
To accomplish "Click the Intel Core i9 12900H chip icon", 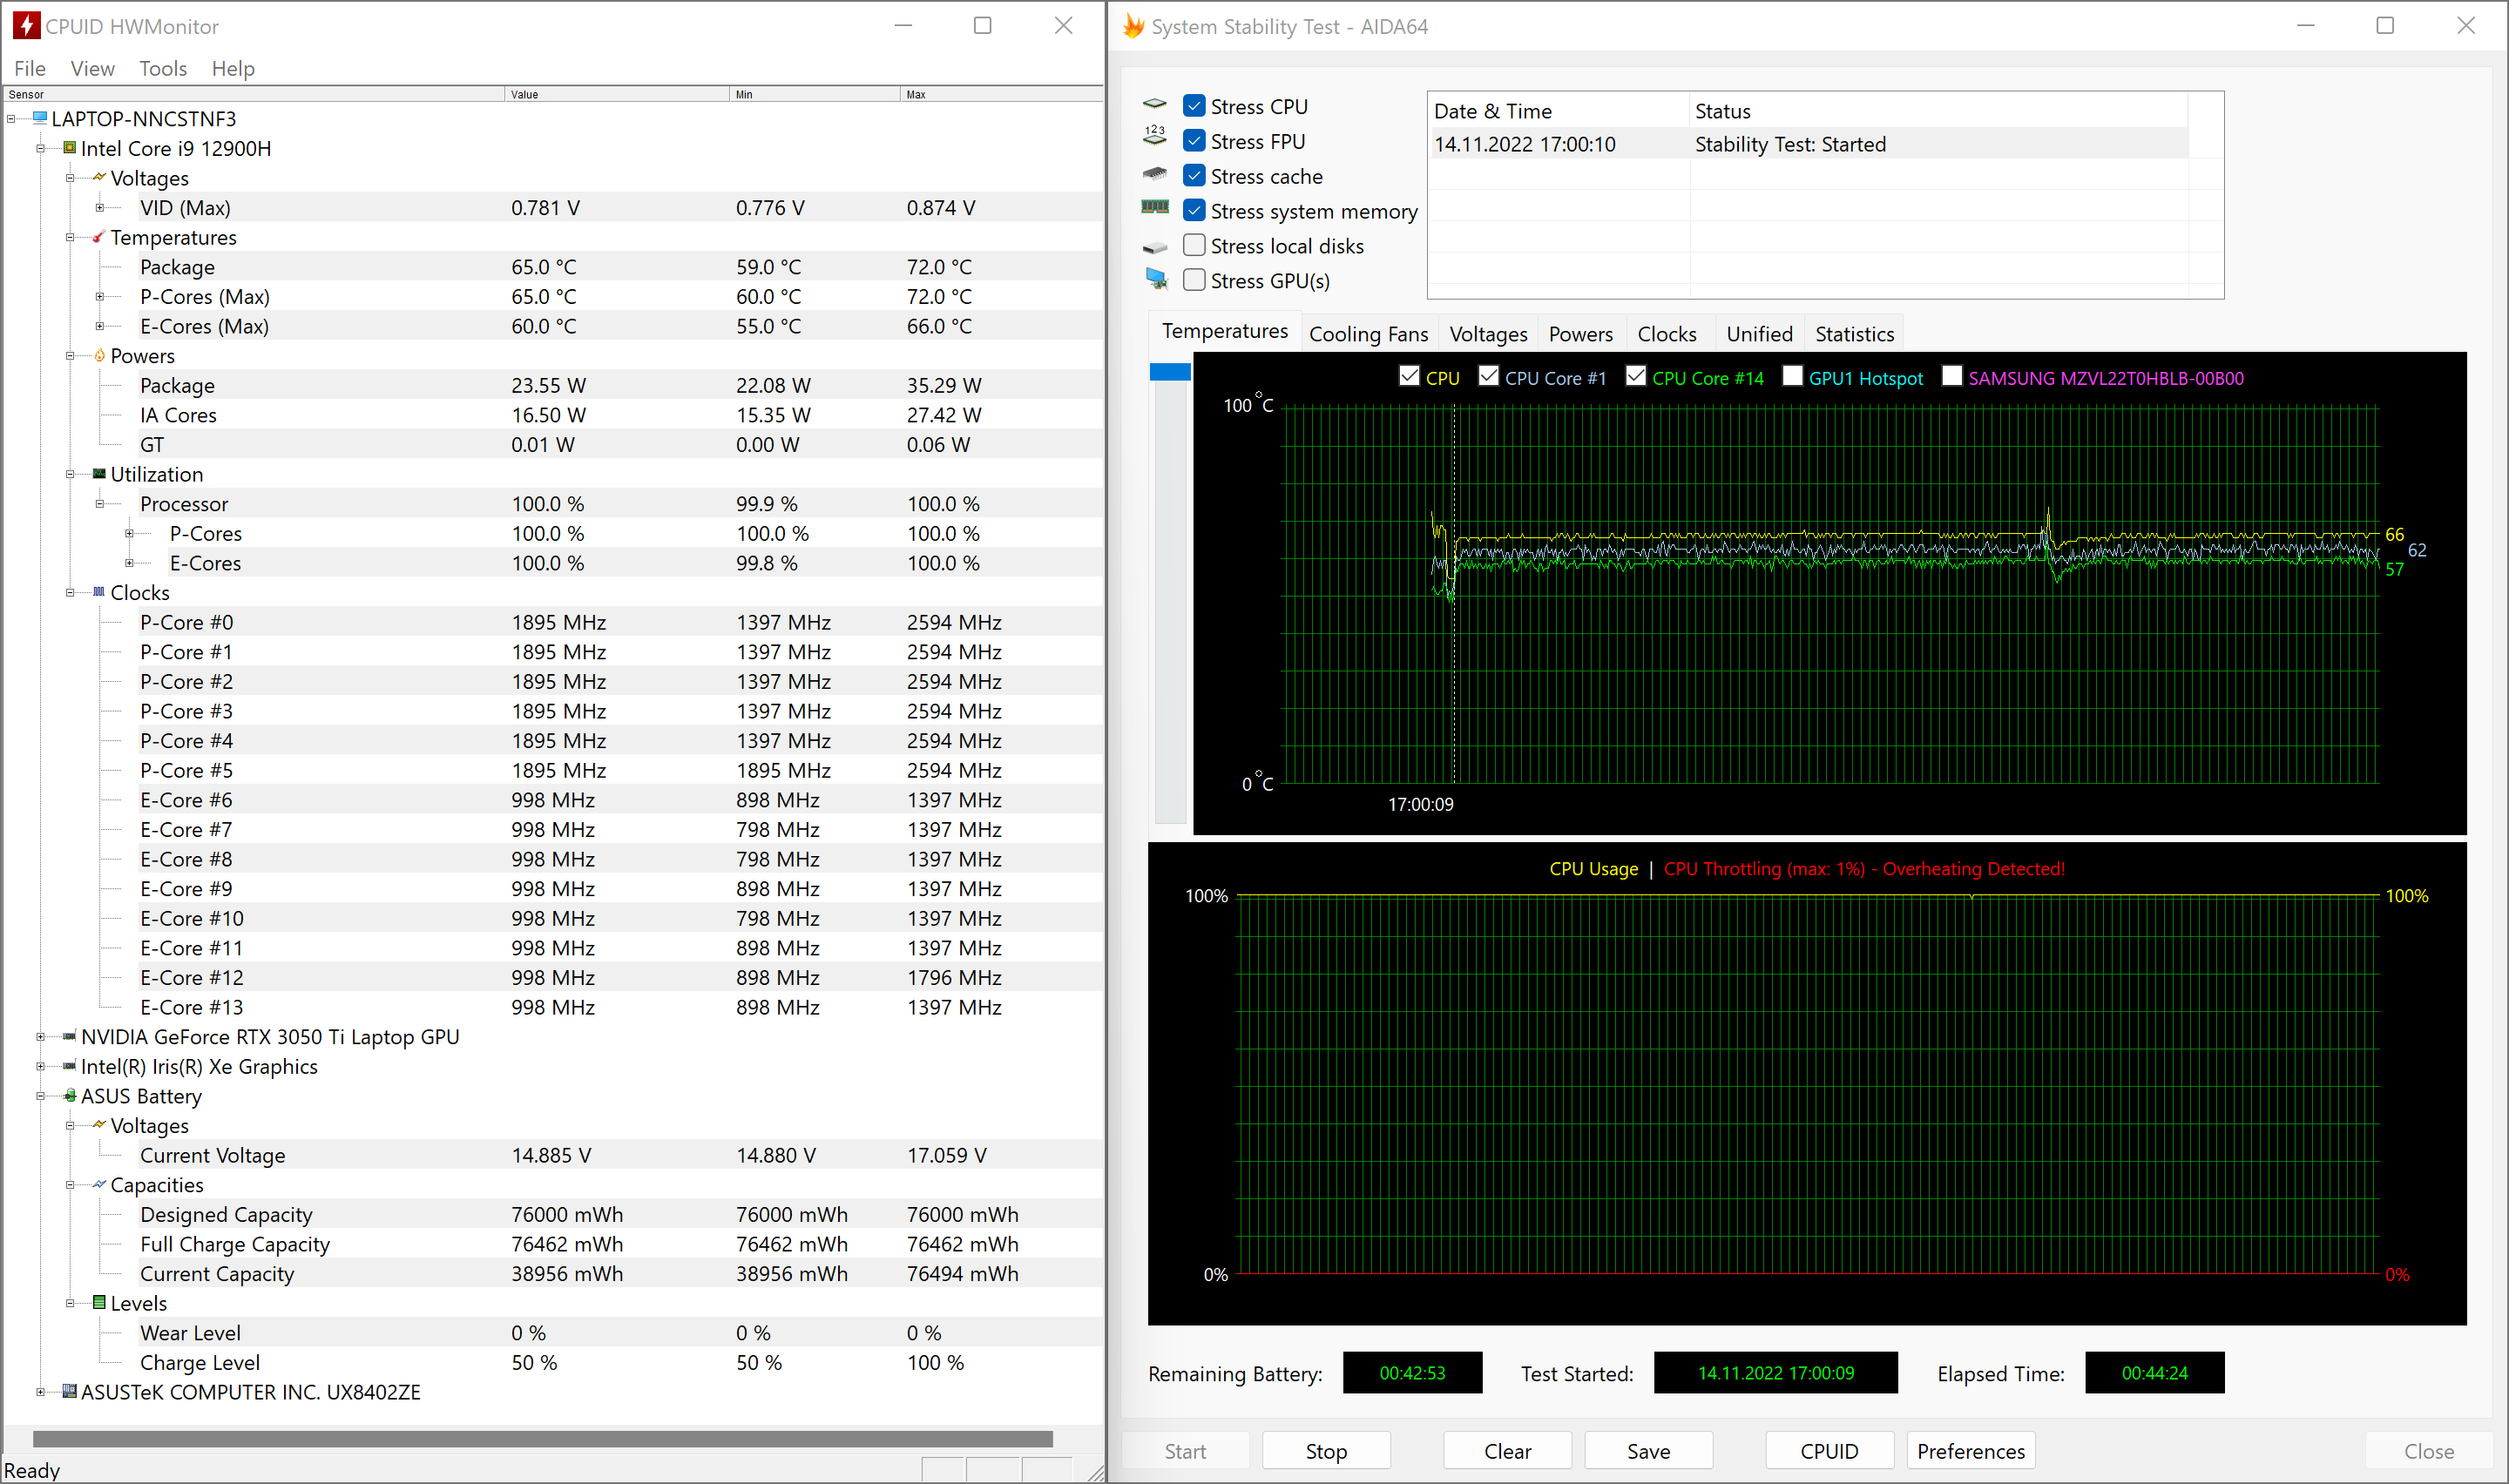I will tap(69, 148).
